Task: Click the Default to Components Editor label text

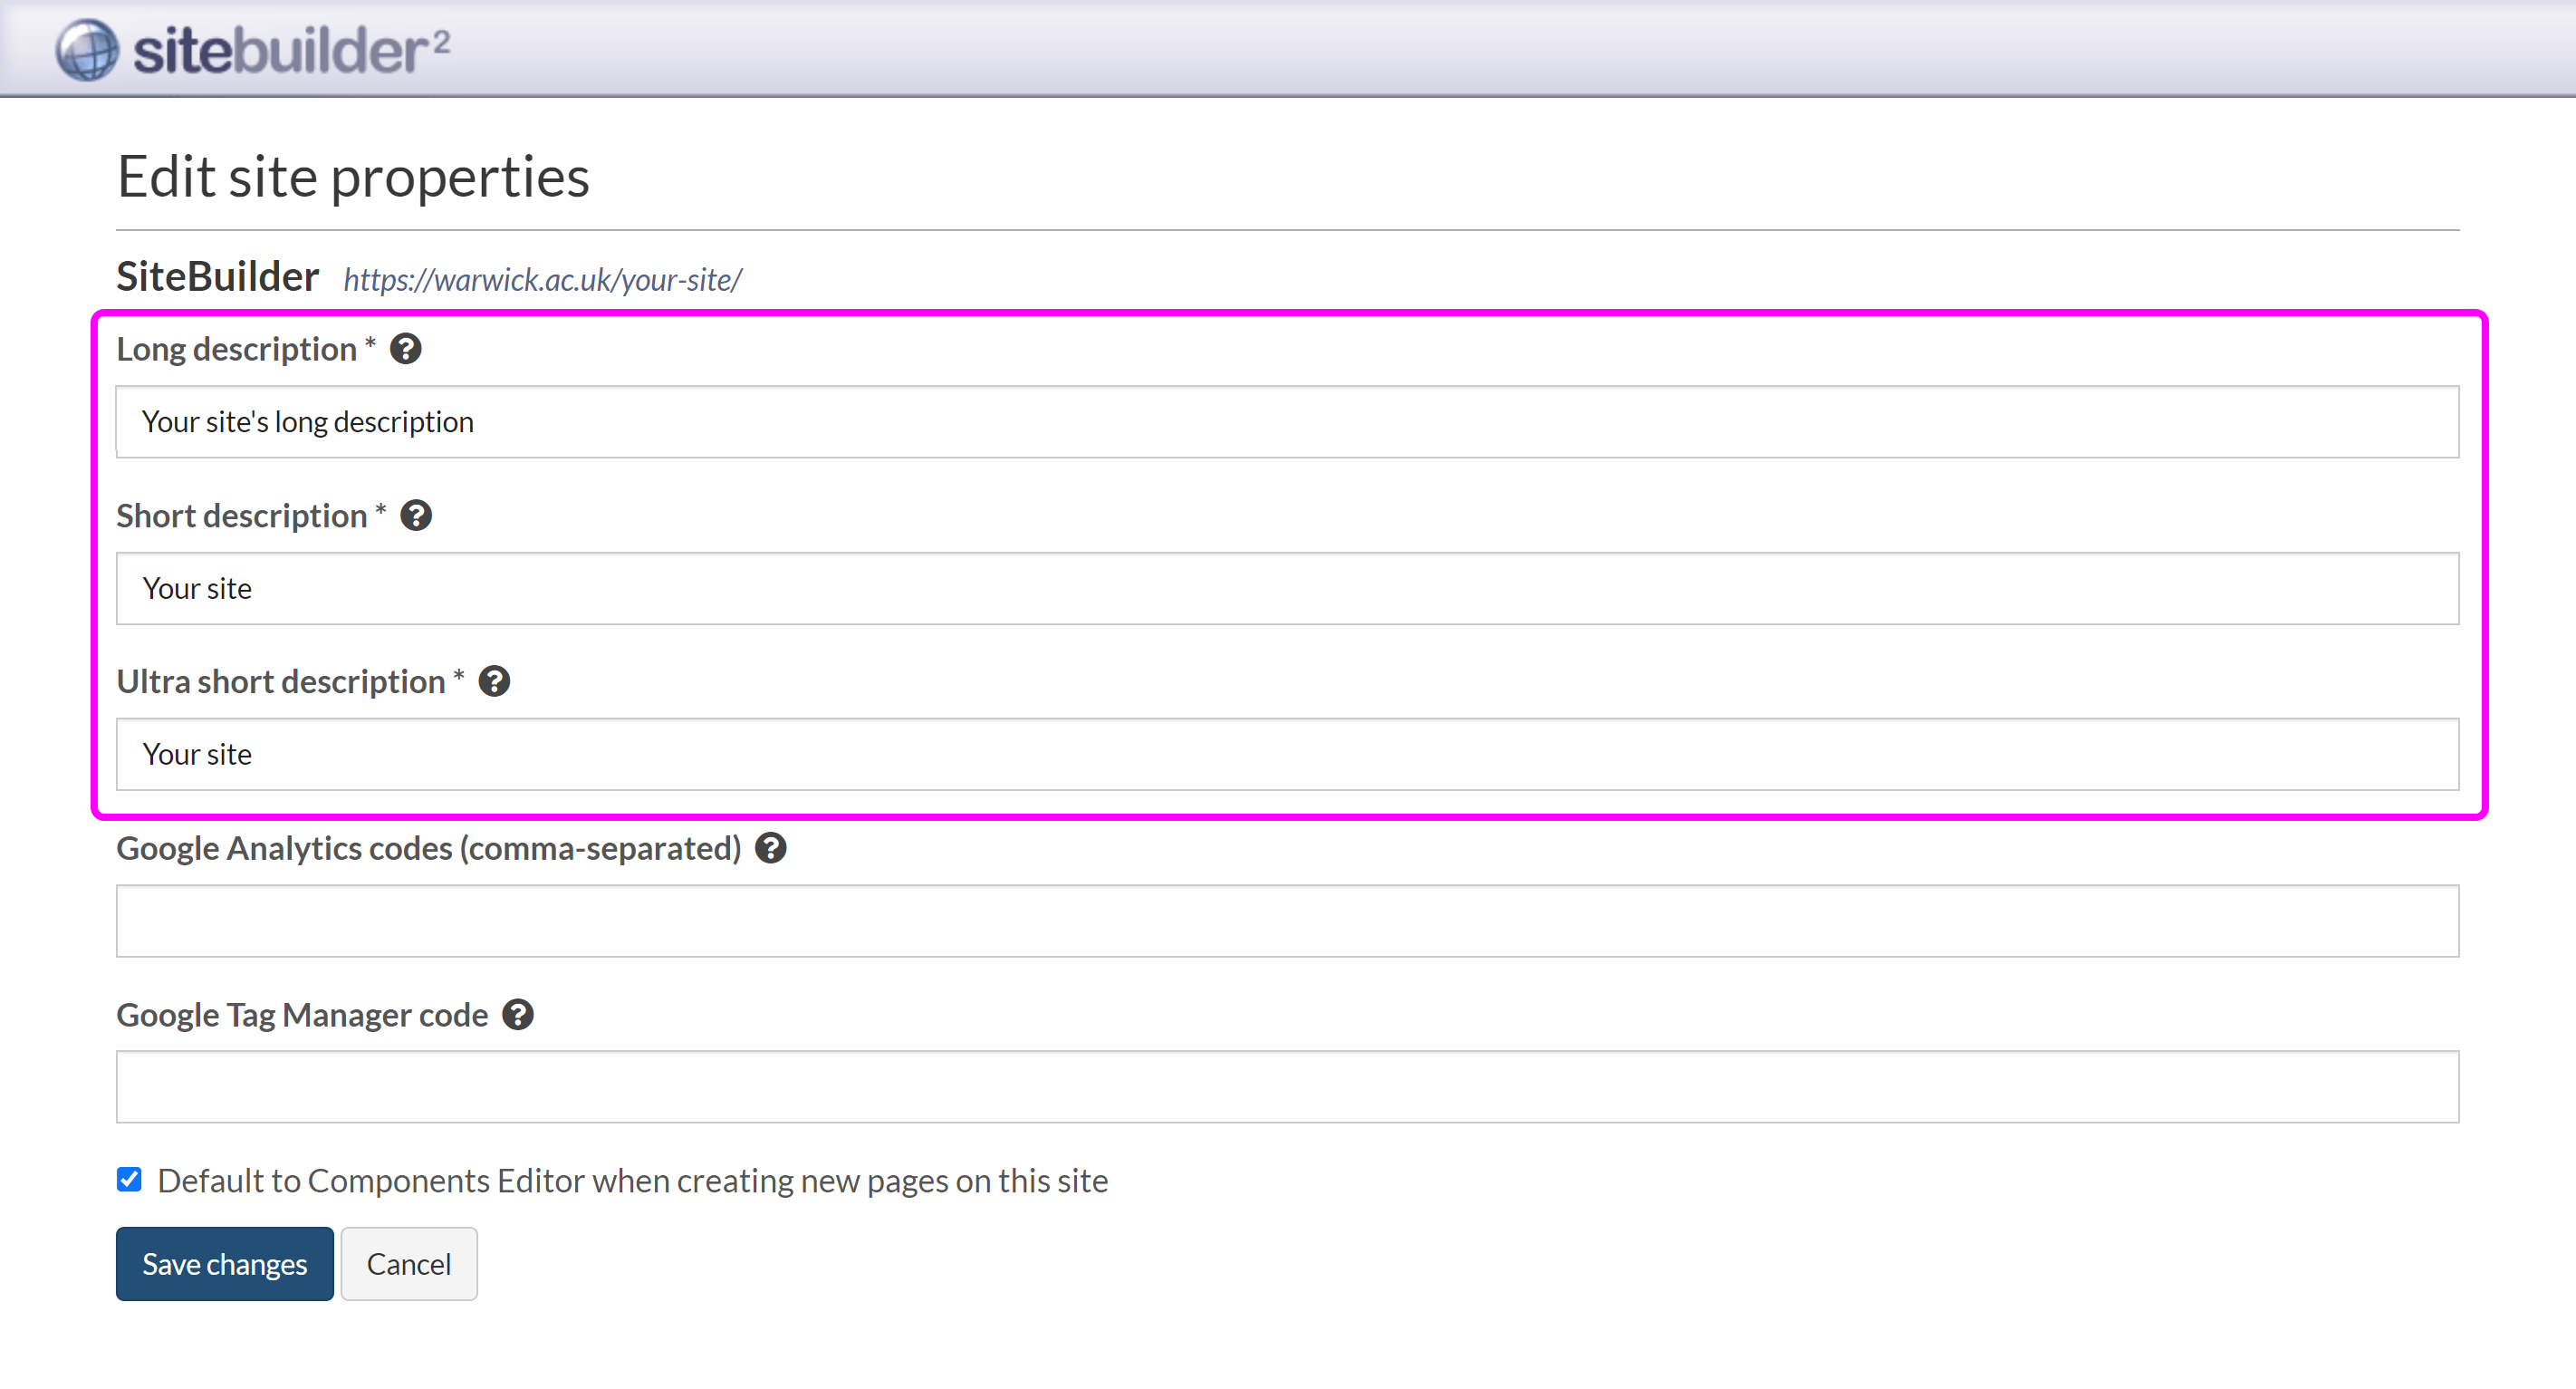Action: pos(632,1181)
